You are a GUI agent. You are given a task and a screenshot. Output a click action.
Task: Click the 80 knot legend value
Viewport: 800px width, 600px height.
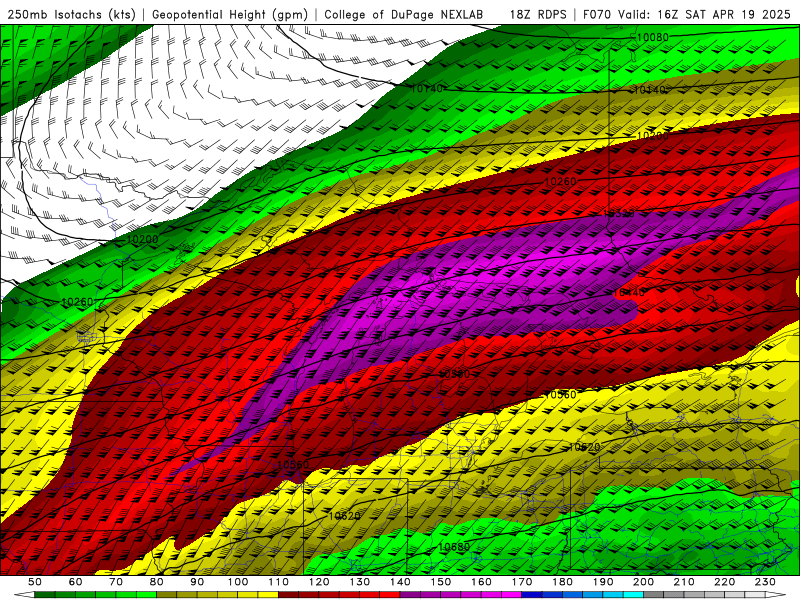(157, 582)
